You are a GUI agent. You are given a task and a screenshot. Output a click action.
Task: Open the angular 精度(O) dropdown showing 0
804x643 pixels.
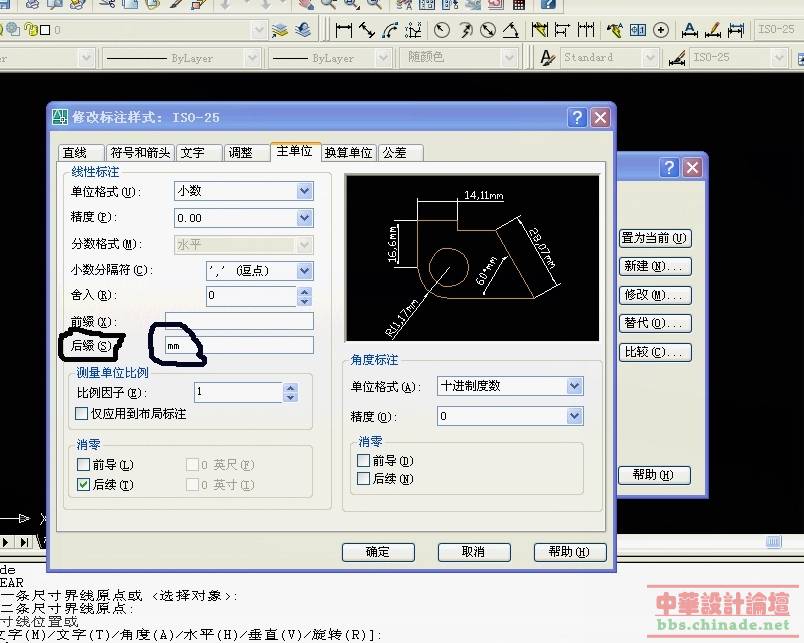(x=510, y=416)
